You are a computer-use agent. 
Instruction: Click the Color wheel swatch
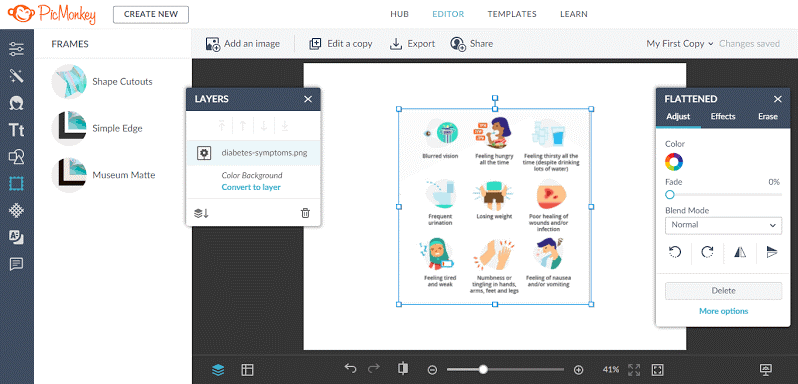[x=674, y=162]
